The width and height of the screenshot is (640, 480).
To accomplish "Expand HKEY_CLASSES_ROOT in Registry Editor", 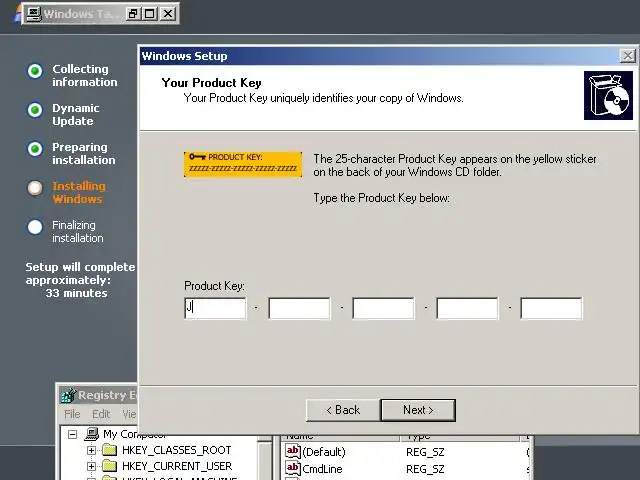I will pos(91,450).
